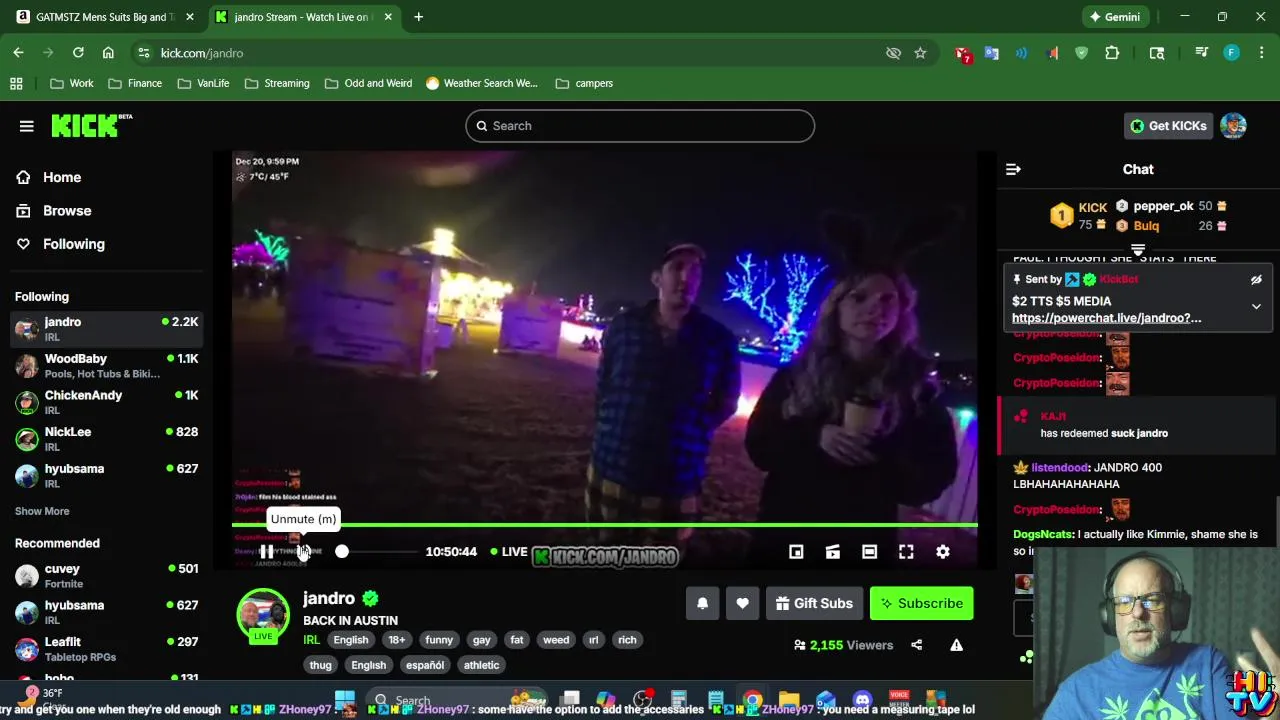The height and width of the screenshot is (720, 1280).
Task: Open the bookmarks apps grid icon
Action: (x=16, y=84)
